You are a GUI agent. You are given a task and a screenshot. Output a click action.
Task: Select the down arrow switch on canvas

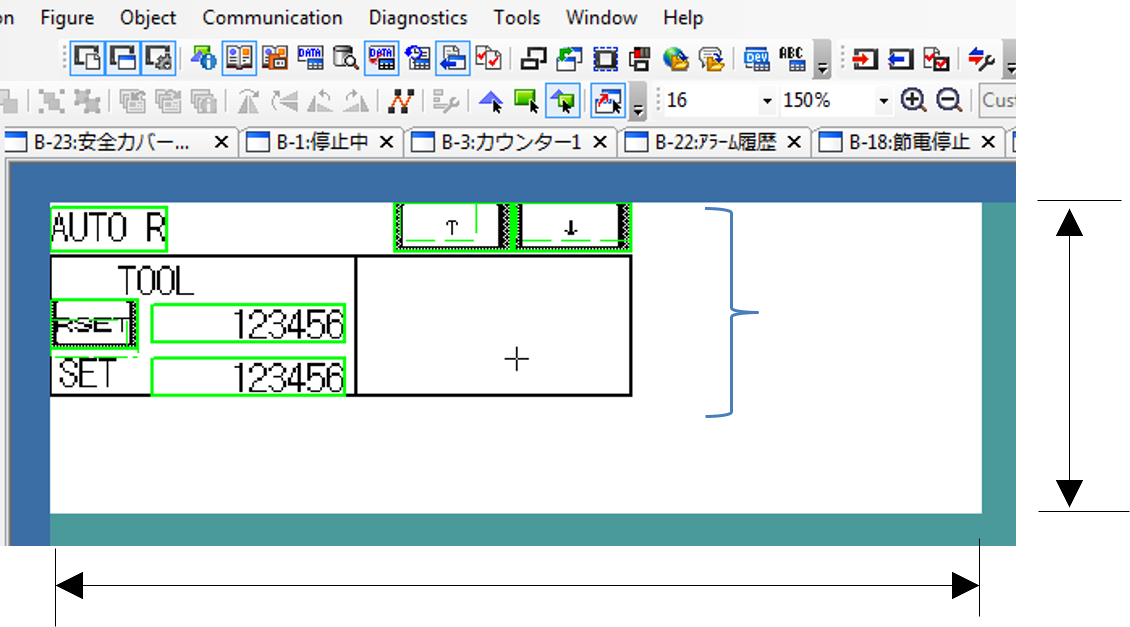pos(571,227)
